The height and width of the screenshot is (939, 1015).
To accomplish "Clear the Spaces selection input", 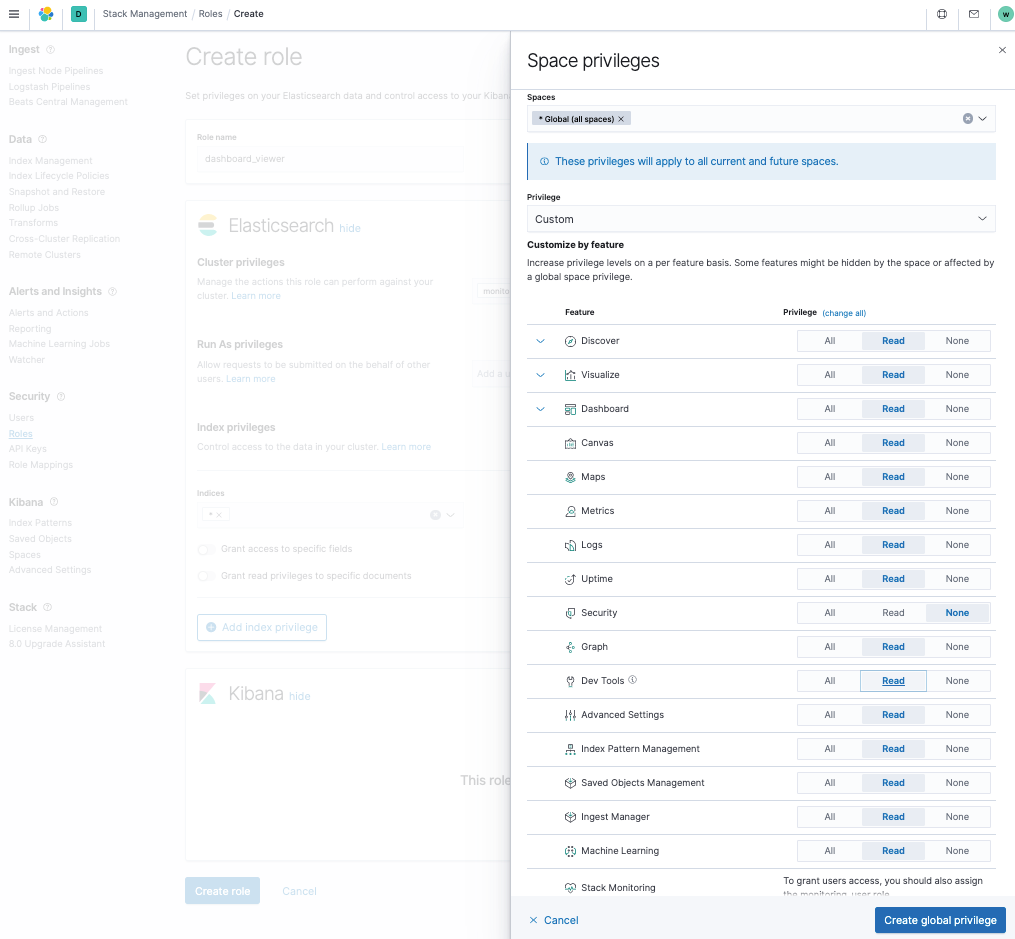I will (x=968, y=118).
